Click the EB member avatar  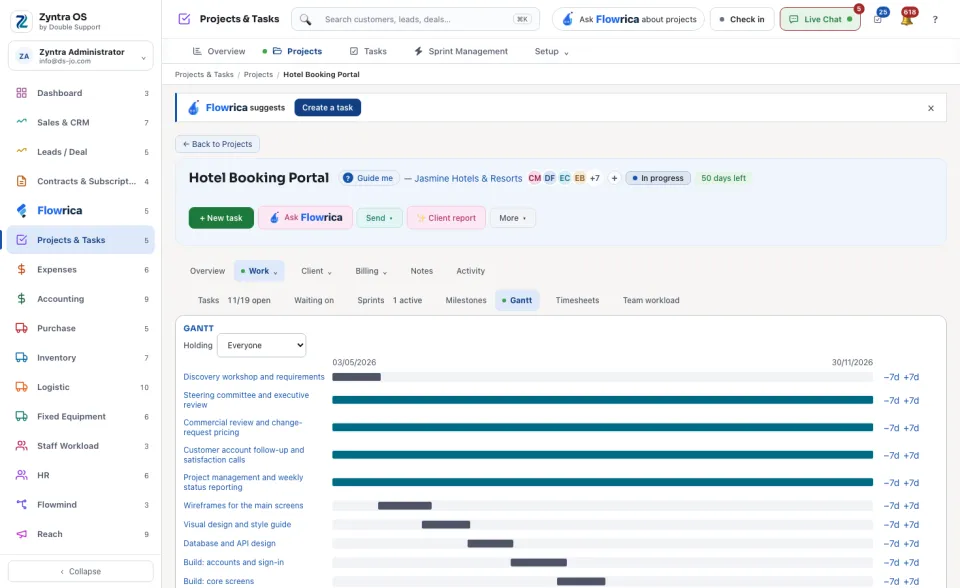(579, 178)
